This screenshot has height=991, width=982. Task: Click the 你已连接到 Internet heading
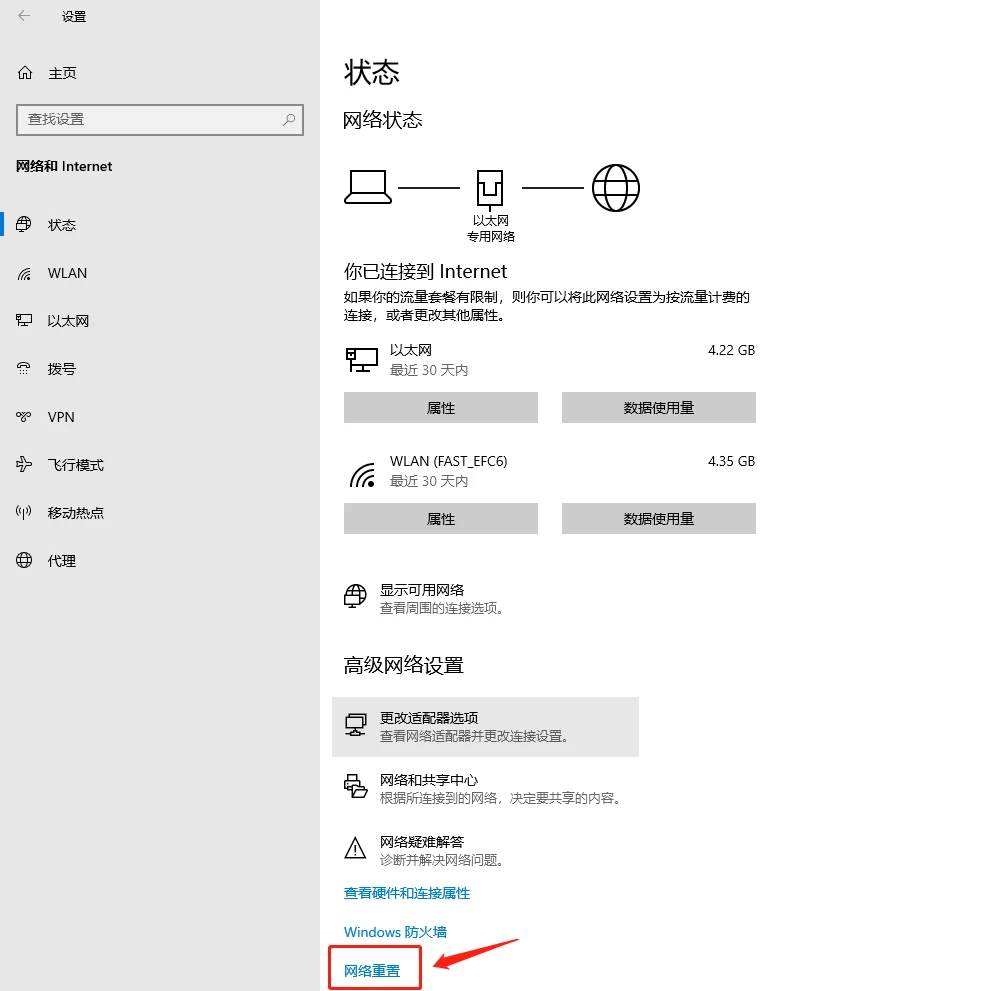(425, 272)
